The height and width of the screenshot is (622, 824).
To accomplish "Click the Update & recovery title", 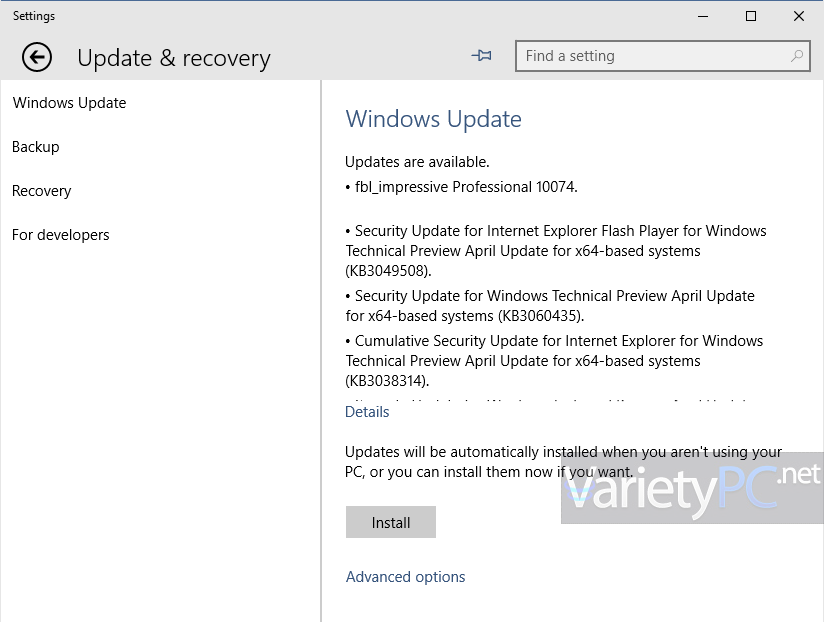I will [174, 58].
